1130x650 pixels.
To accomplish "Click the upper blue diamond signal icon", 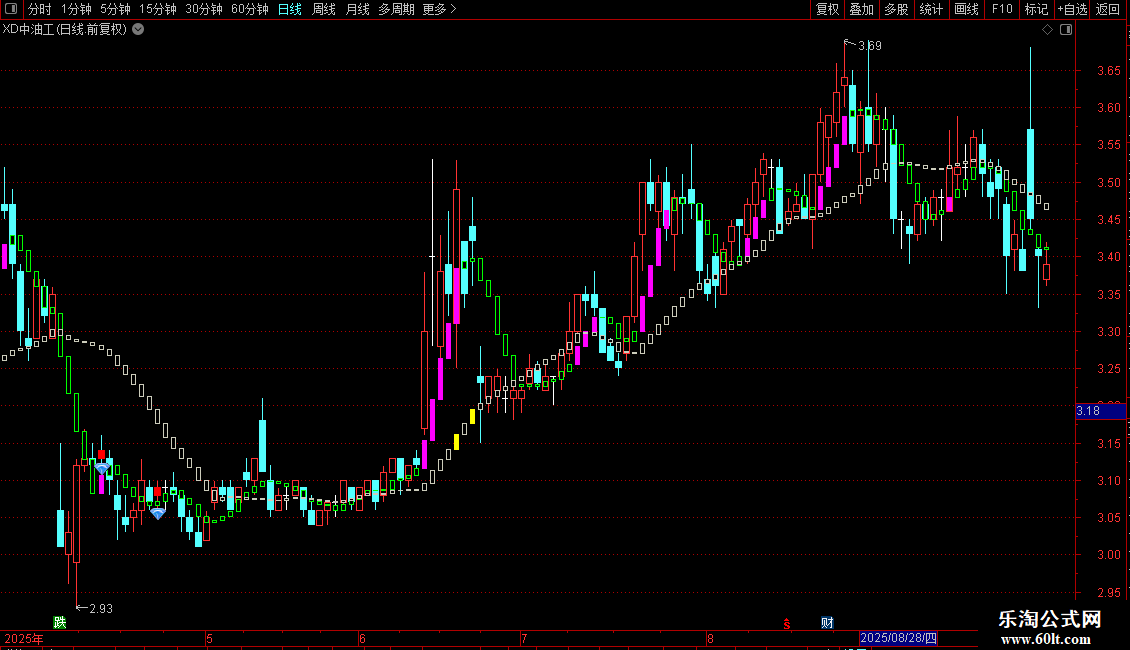I will point(102,468).
